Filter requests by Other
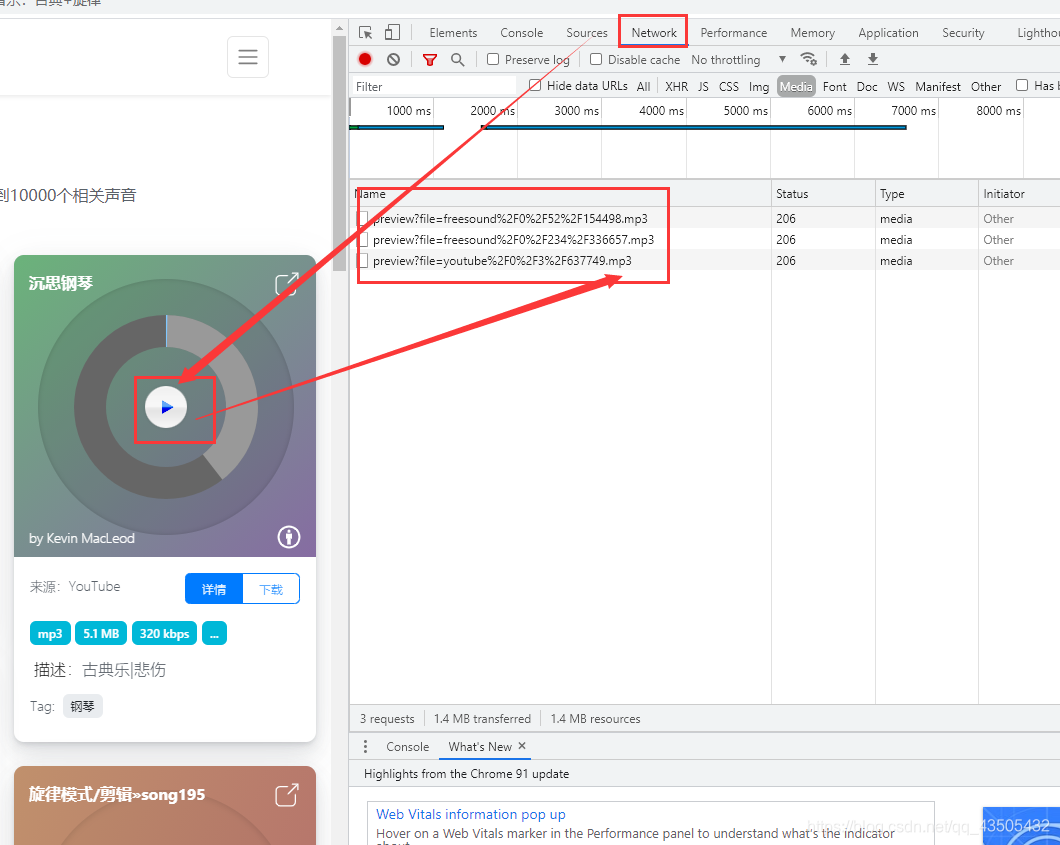 click(x=986, y=87)
